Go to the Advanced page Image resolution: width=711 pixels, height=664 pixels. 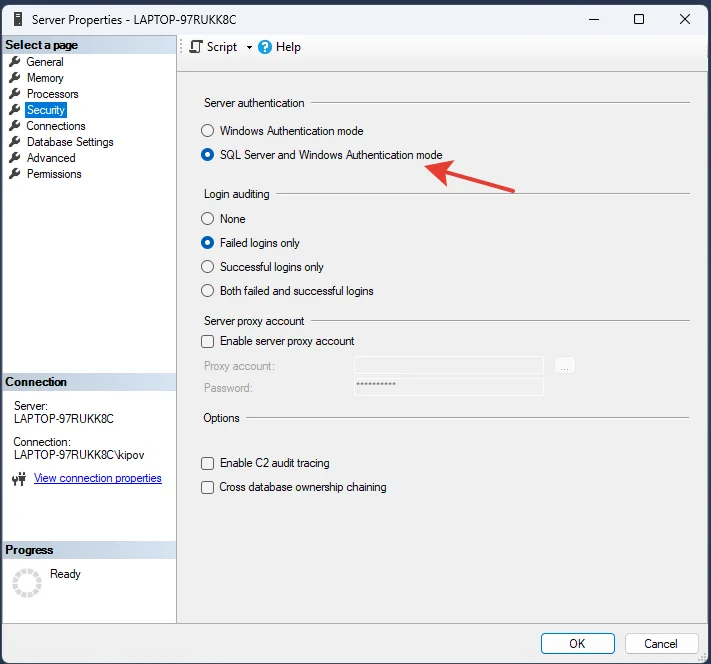(50, 158)
